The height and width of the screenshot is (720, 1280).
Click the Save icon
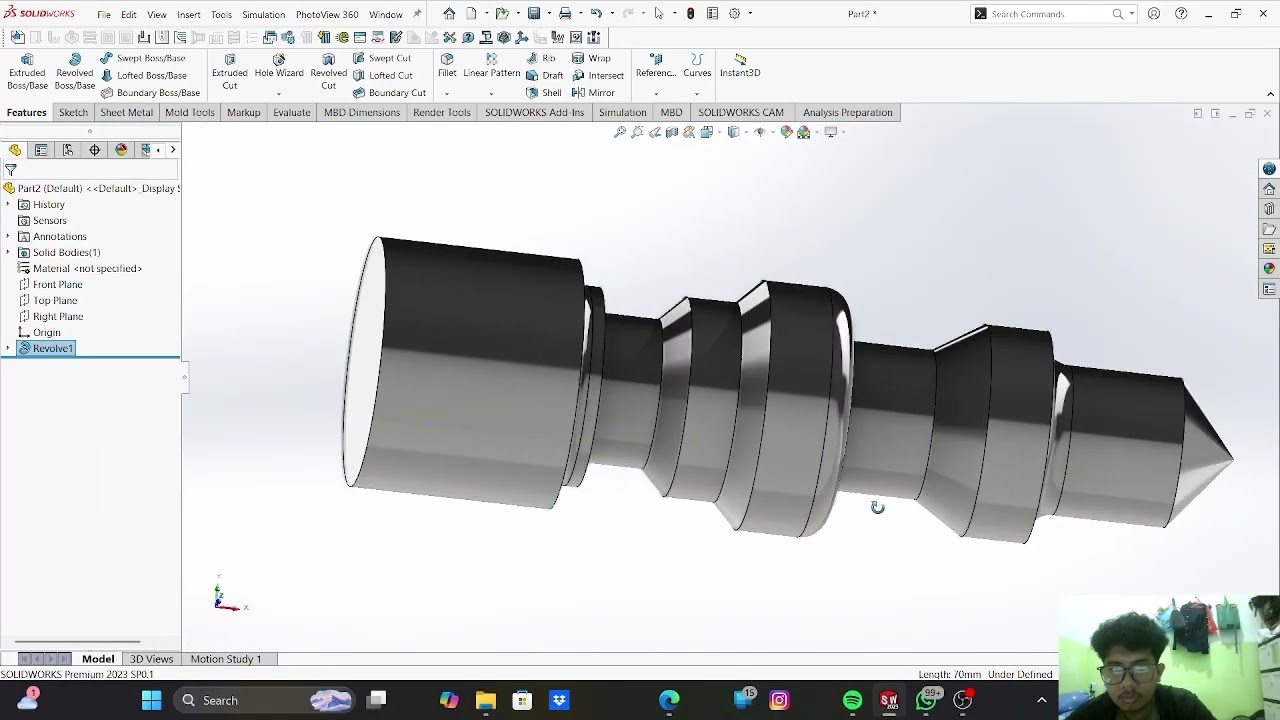[x=535, y=14]
